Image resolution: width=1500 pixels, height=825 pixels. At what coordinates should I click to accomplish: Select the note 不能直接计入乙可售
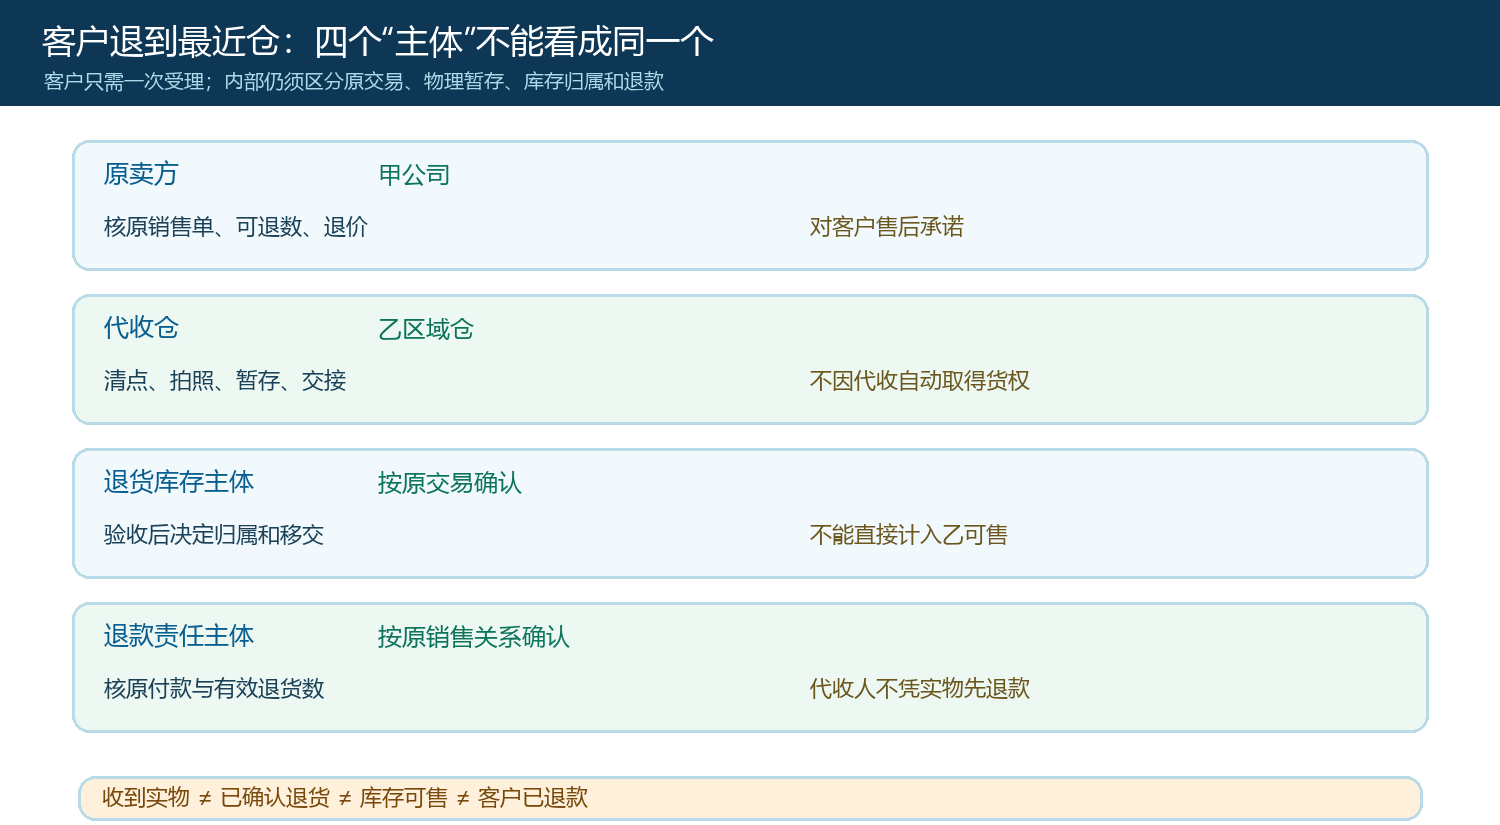[909, 535]
